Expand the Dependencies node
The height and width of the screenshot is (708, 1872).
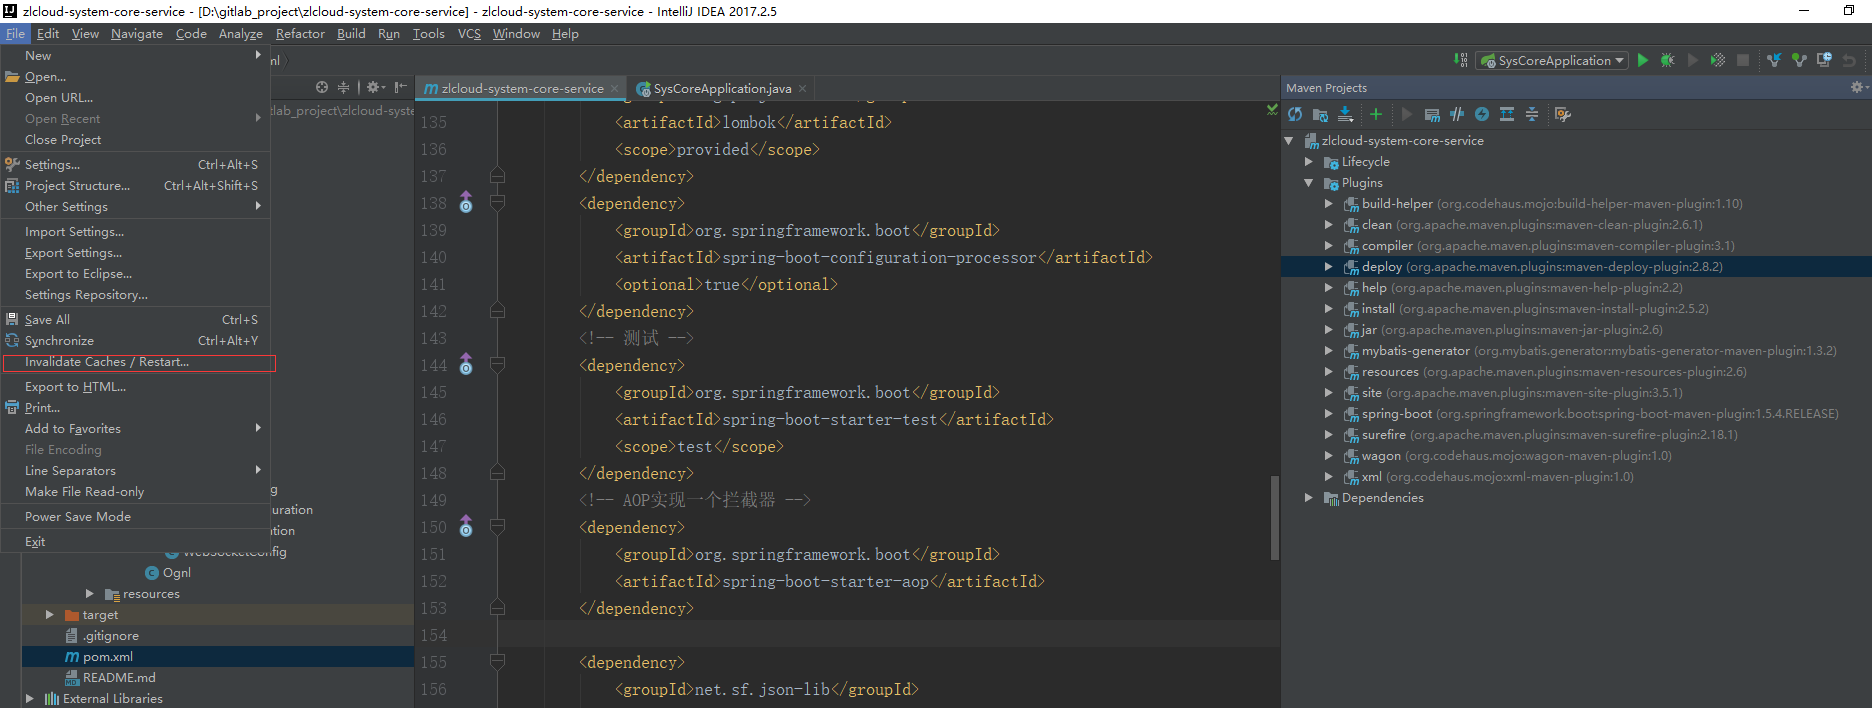click(x=1308, y=498)
